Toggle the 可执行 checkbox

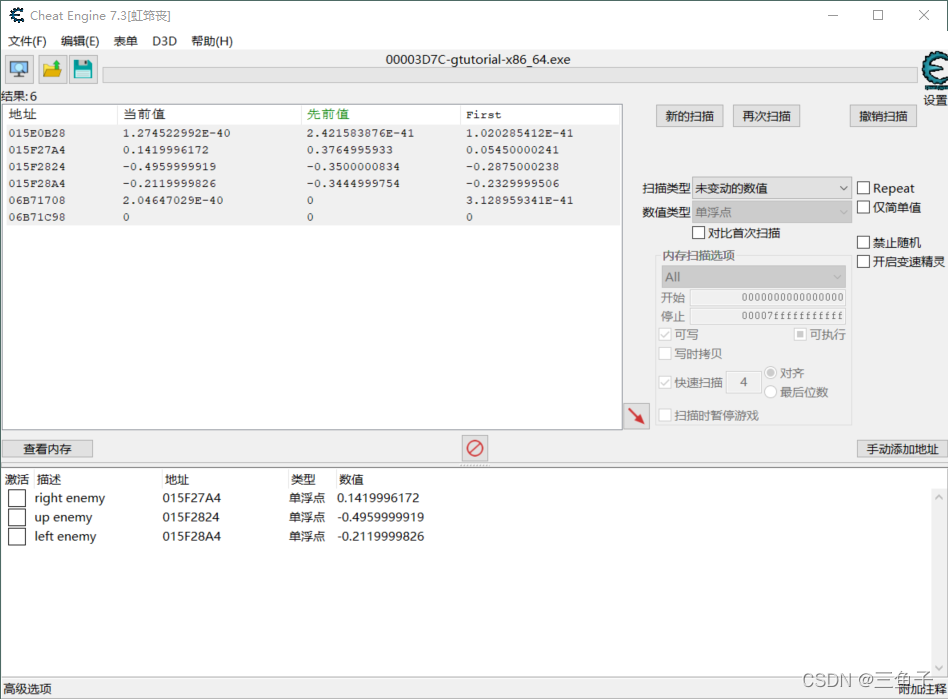(x=800, y=334)
